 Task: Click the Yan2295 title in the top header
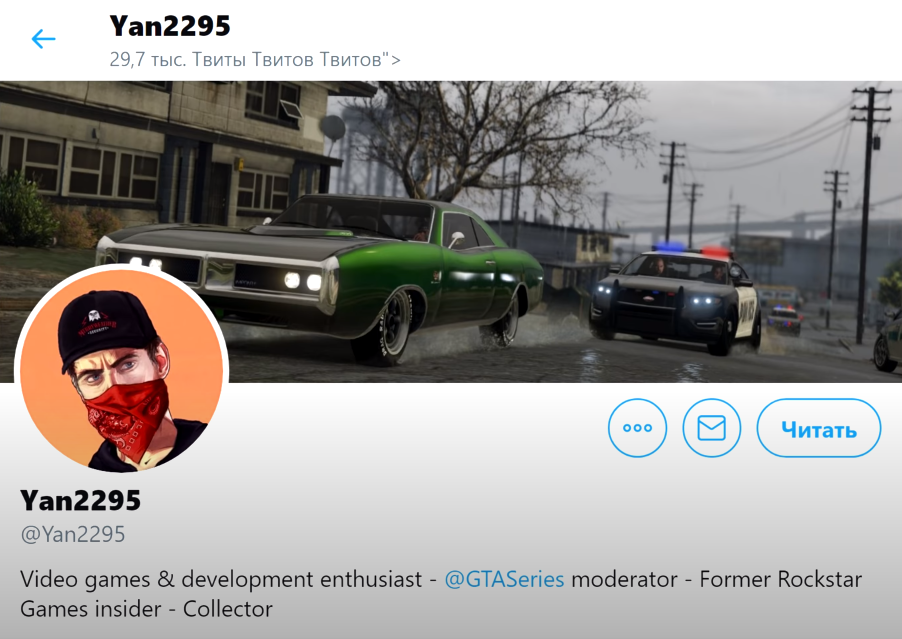(170, 26)
